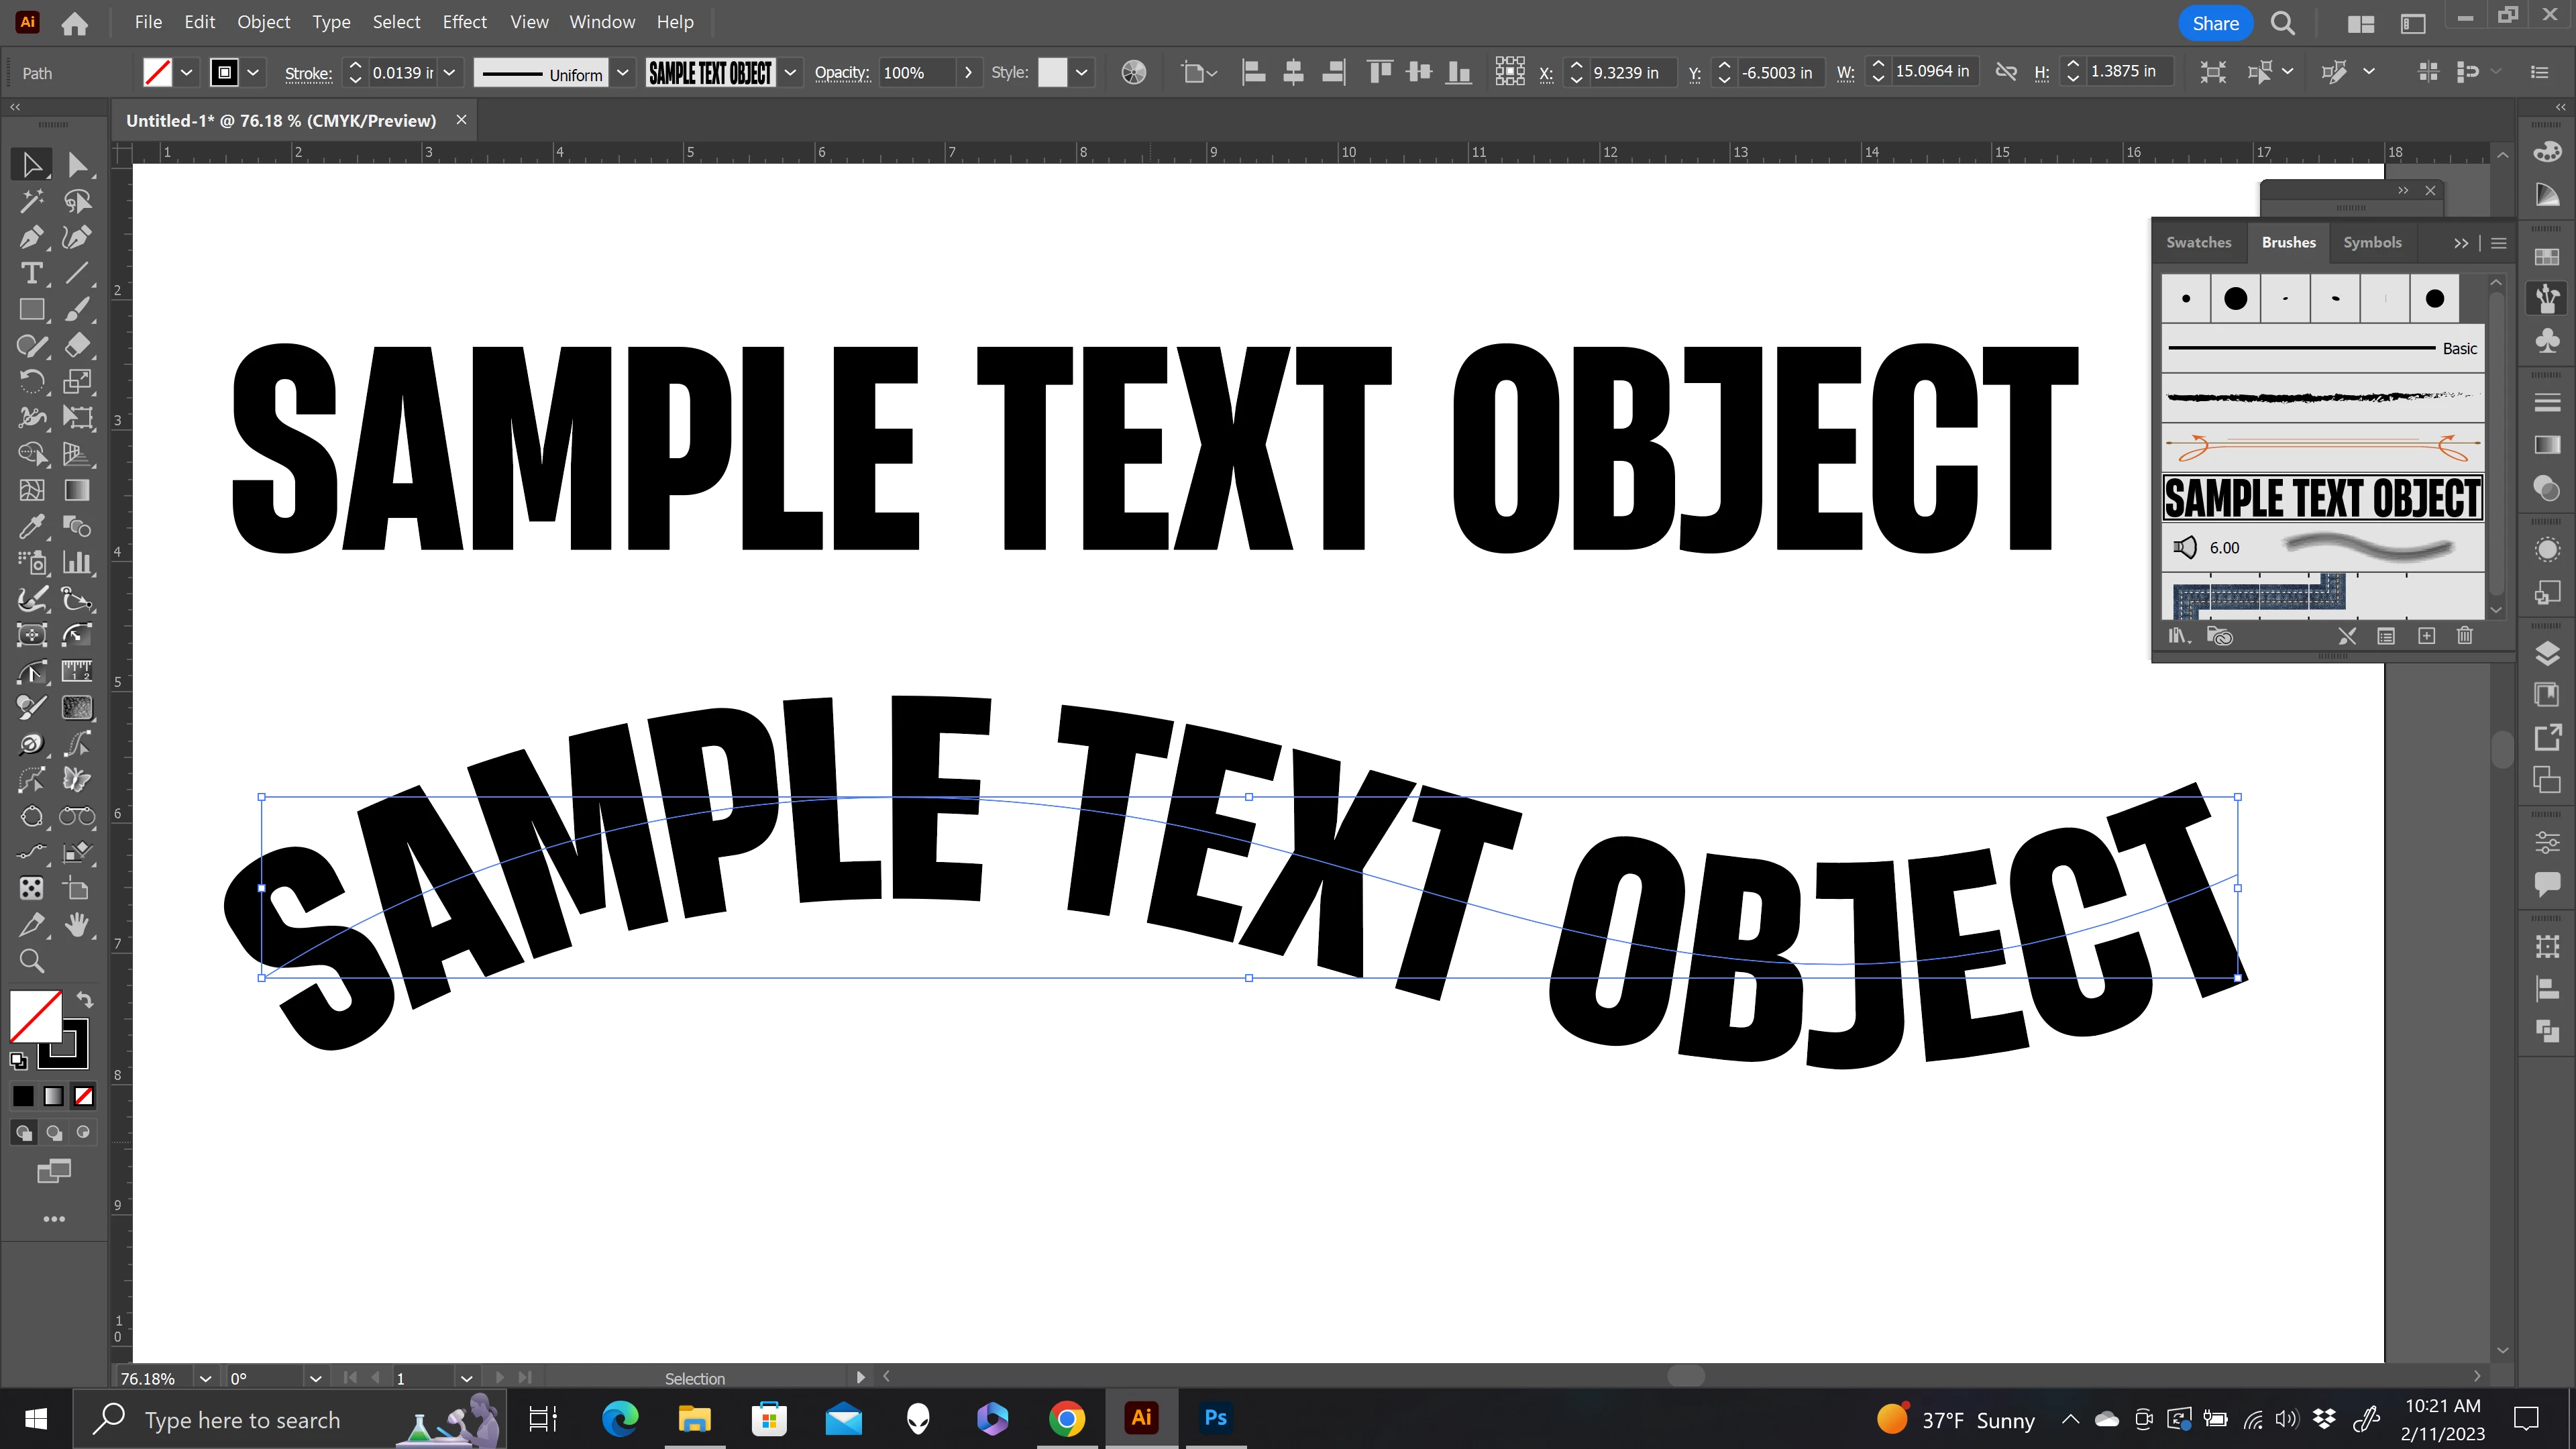Viewport: 2576px width, 1449px height.
Task: Open Photoshop from the taskbar
Action: [1215, 1418]
